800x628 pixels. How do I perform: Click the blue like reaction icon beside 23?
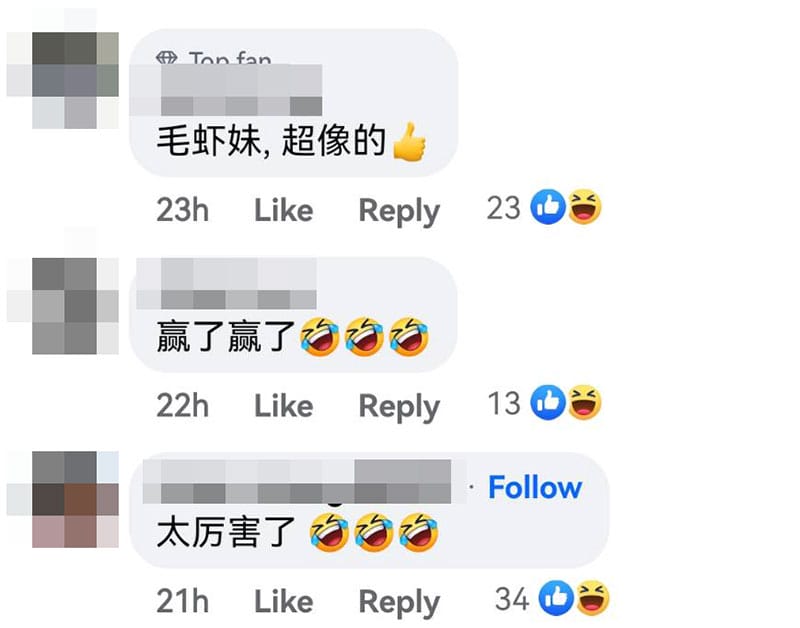pos(548,207)
